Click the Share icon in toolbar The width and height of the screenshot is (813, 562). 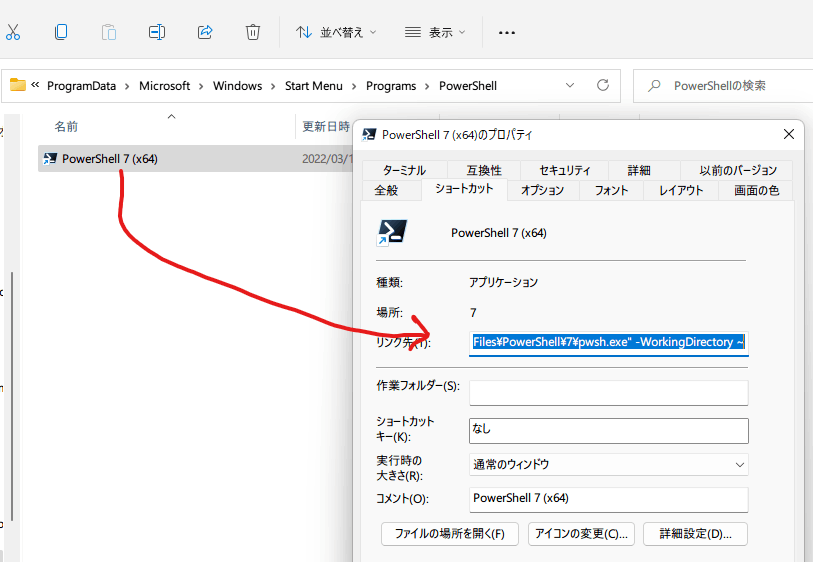(x=205, y=32)
